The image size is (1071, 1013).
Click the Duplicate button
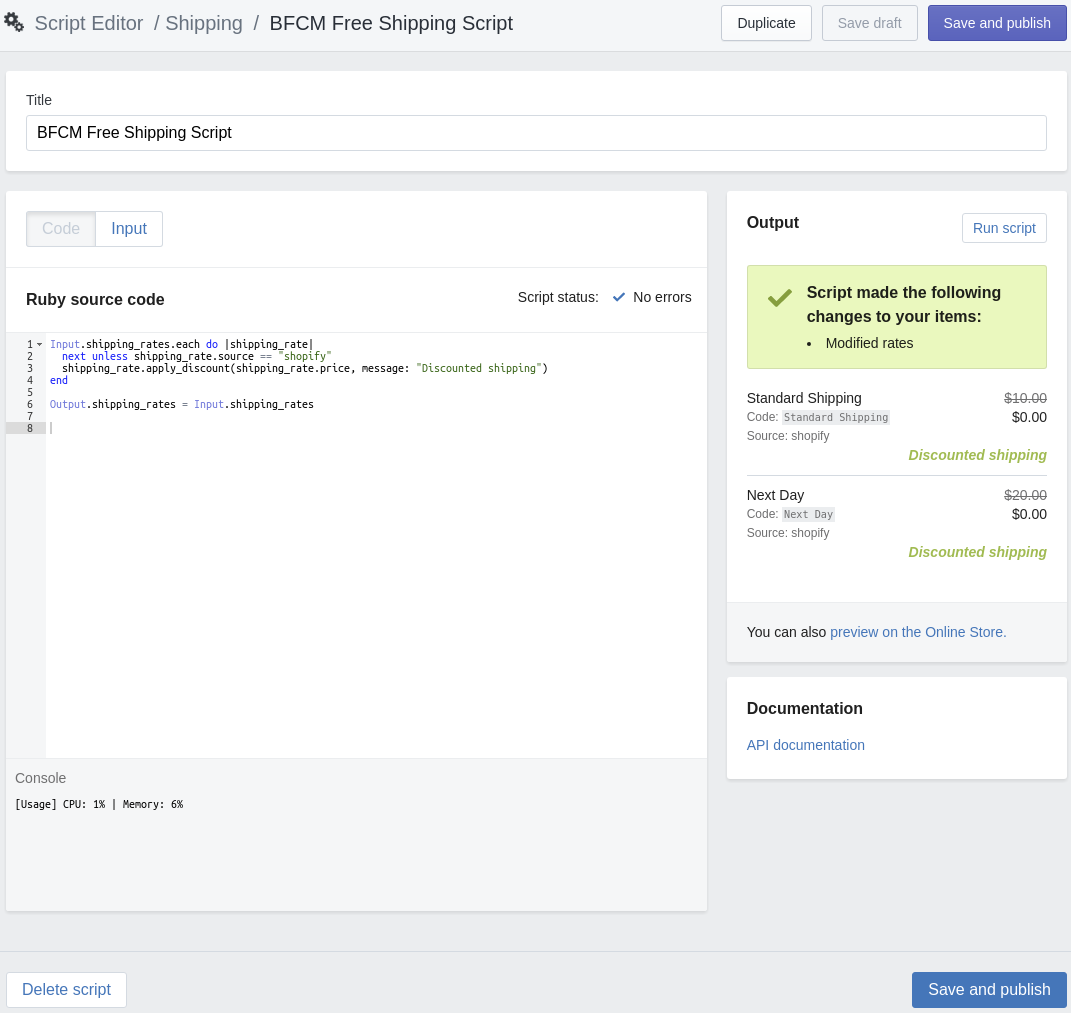766,23
